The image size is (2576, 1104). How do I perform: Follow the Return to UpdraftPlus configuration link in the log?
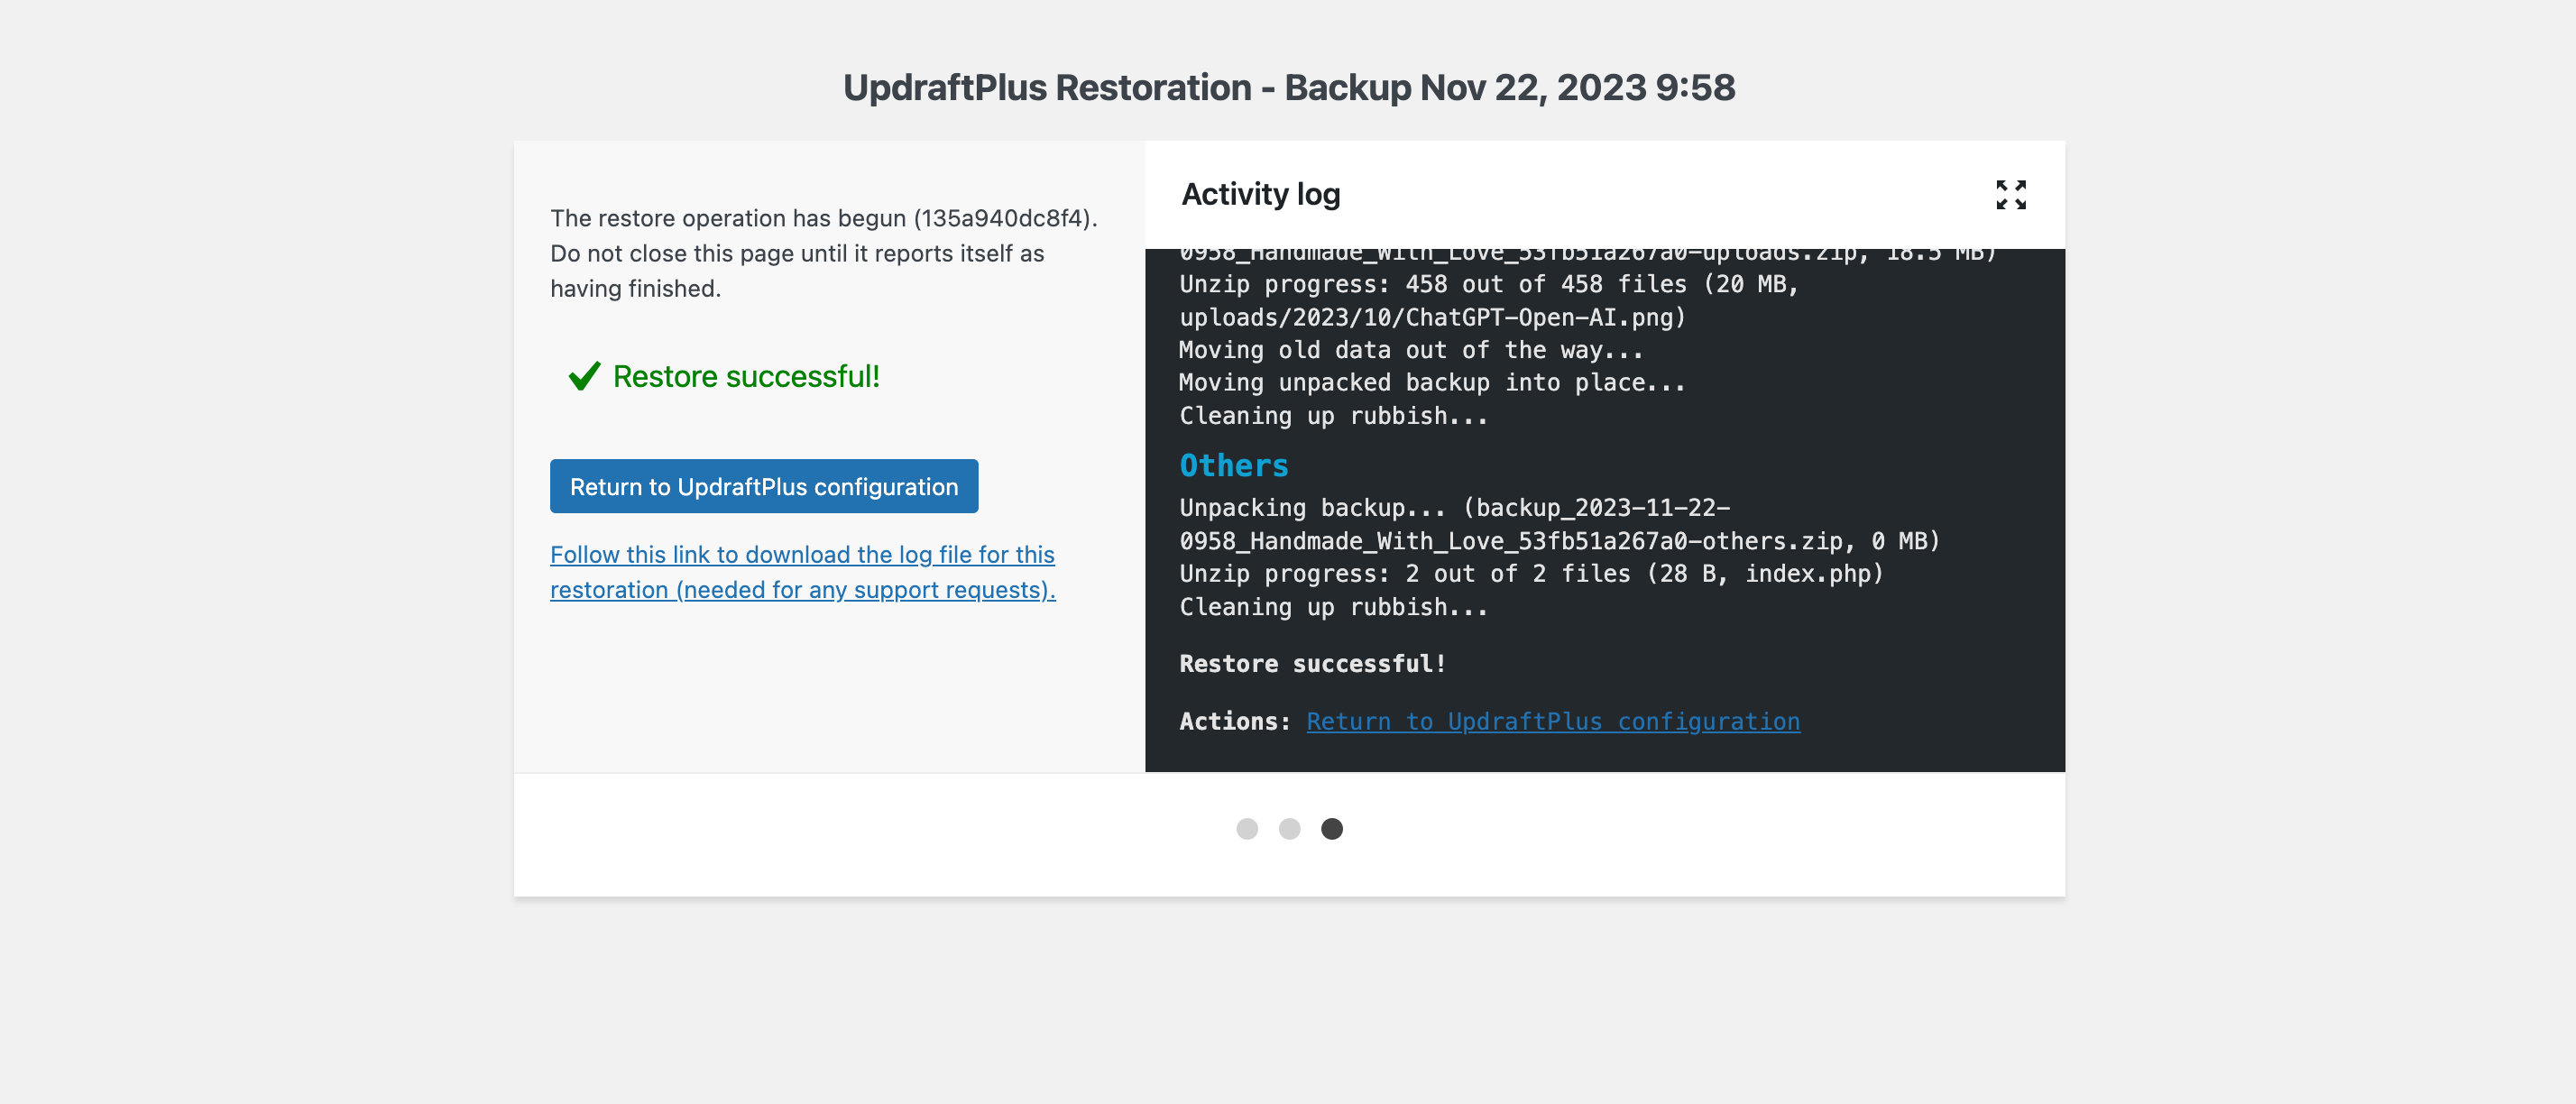1553,721
